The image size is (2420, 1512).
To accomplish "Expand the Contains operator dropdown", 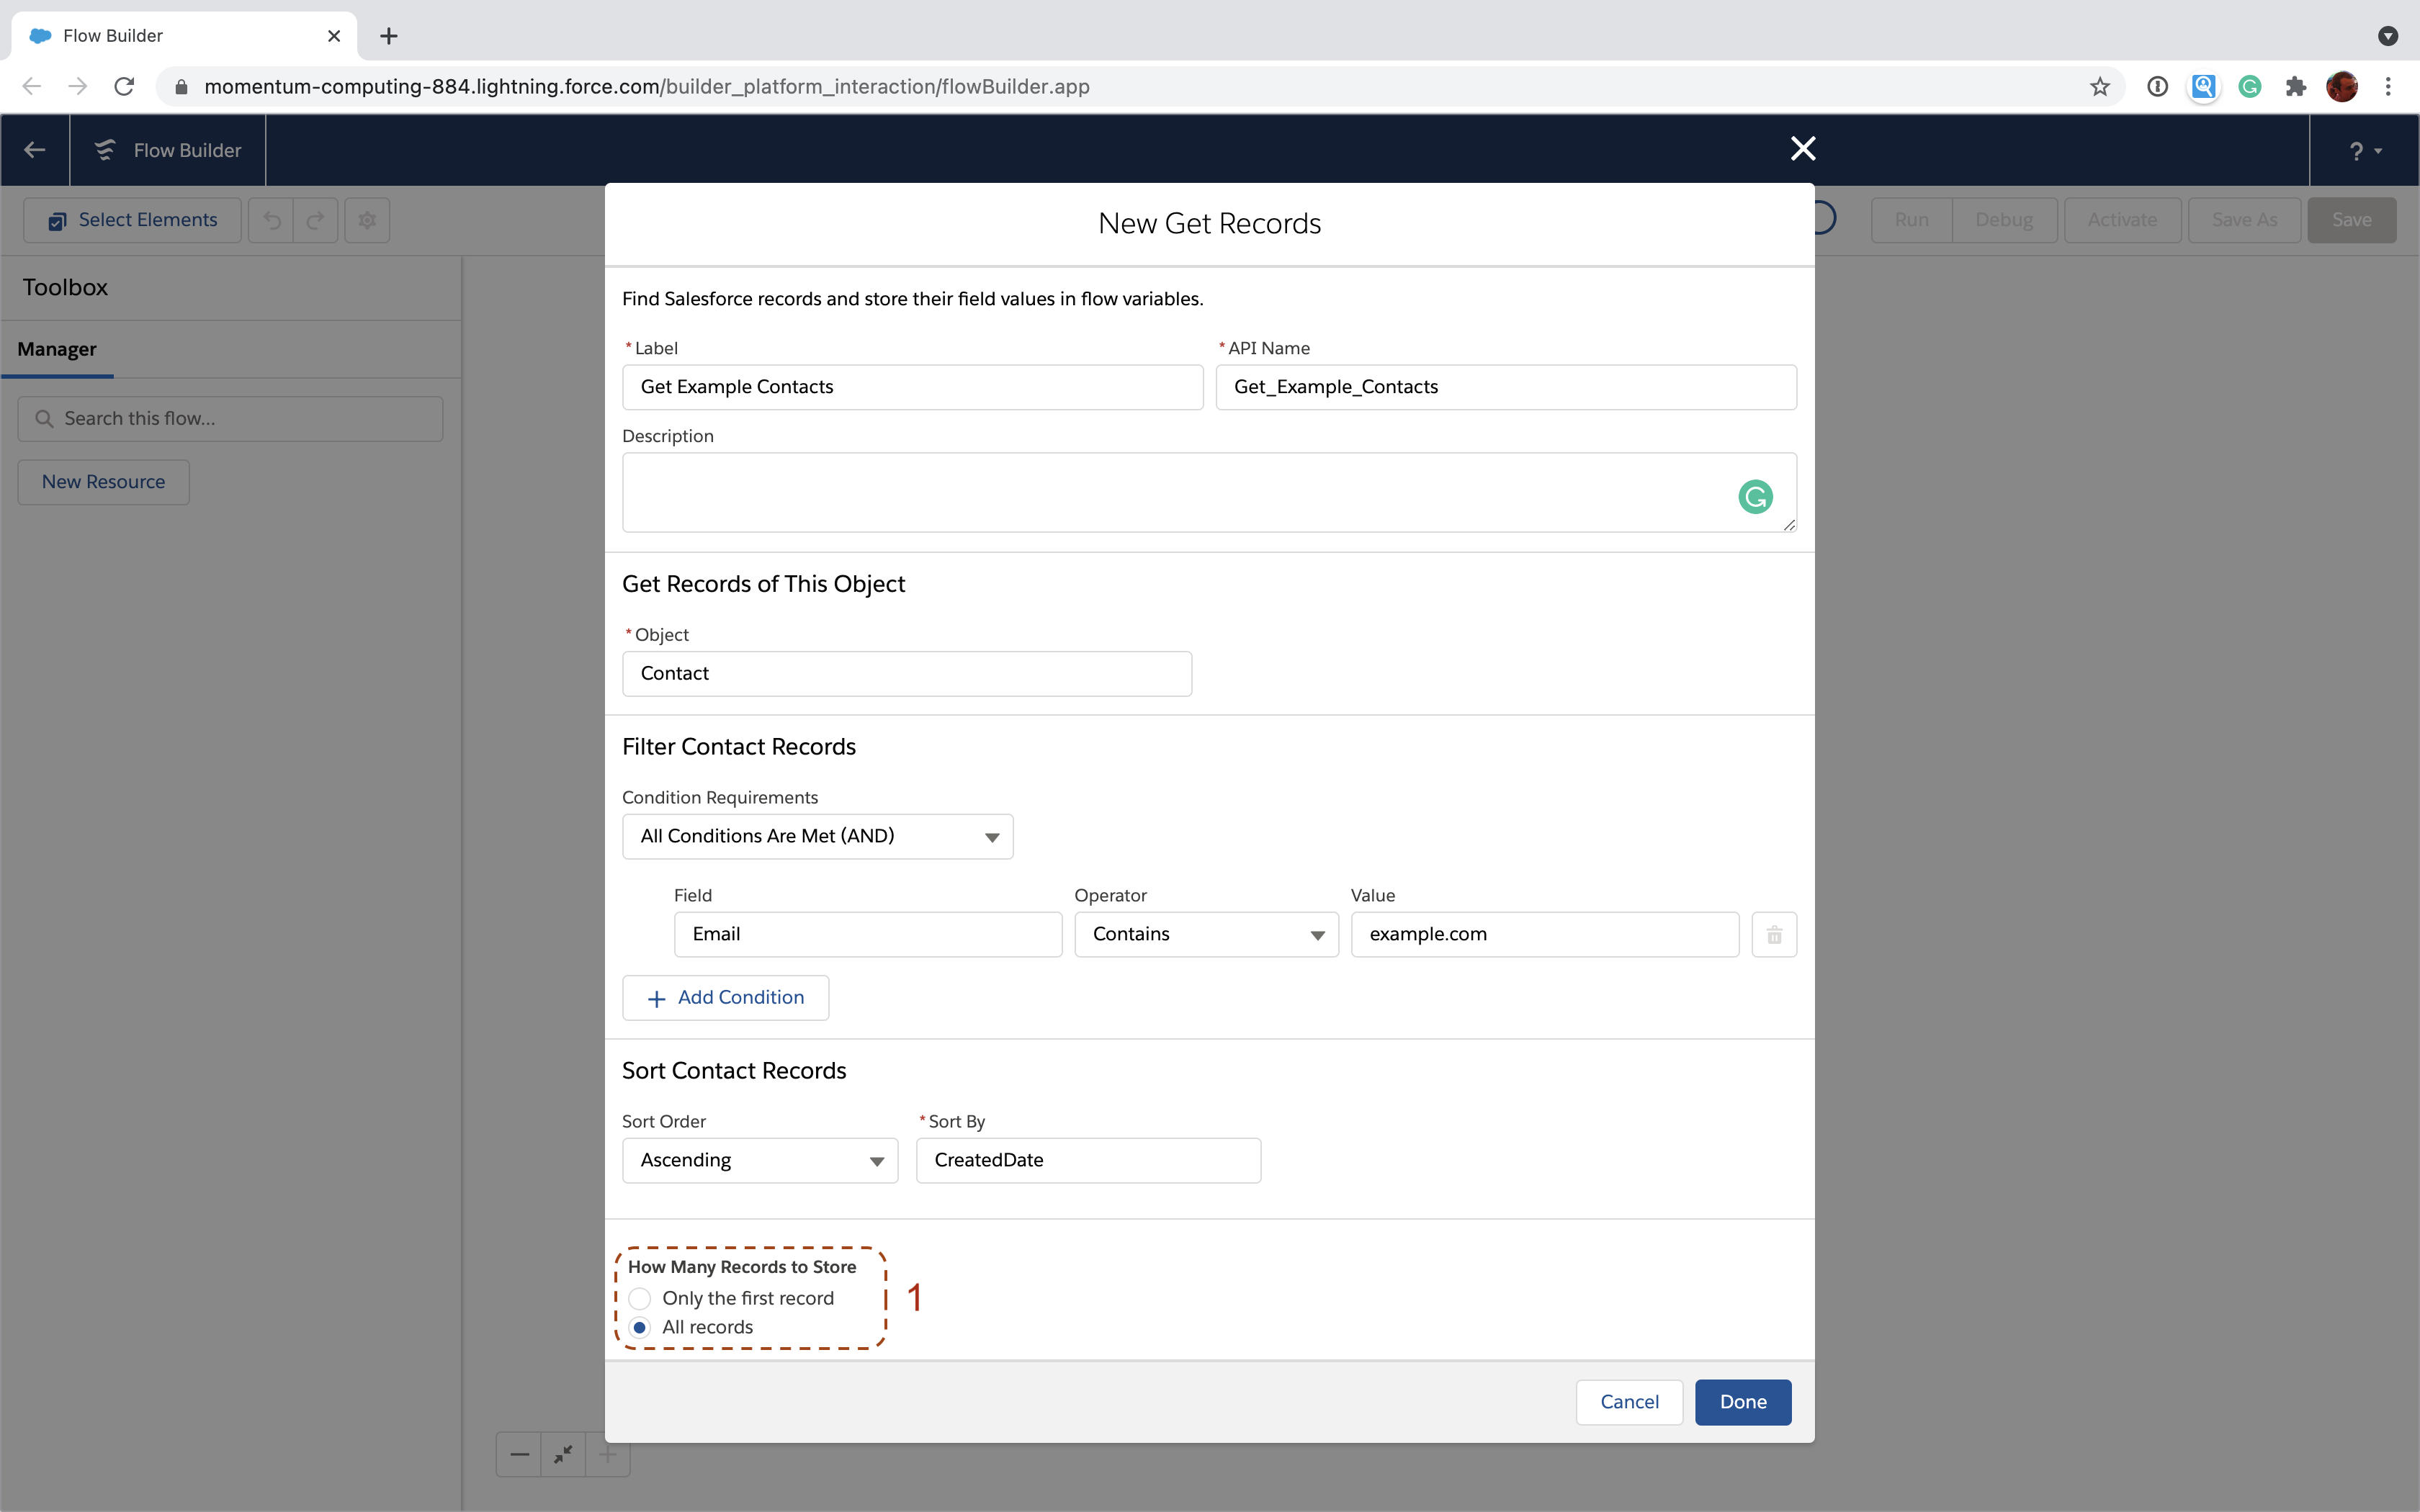I will tap(1205, 934).
